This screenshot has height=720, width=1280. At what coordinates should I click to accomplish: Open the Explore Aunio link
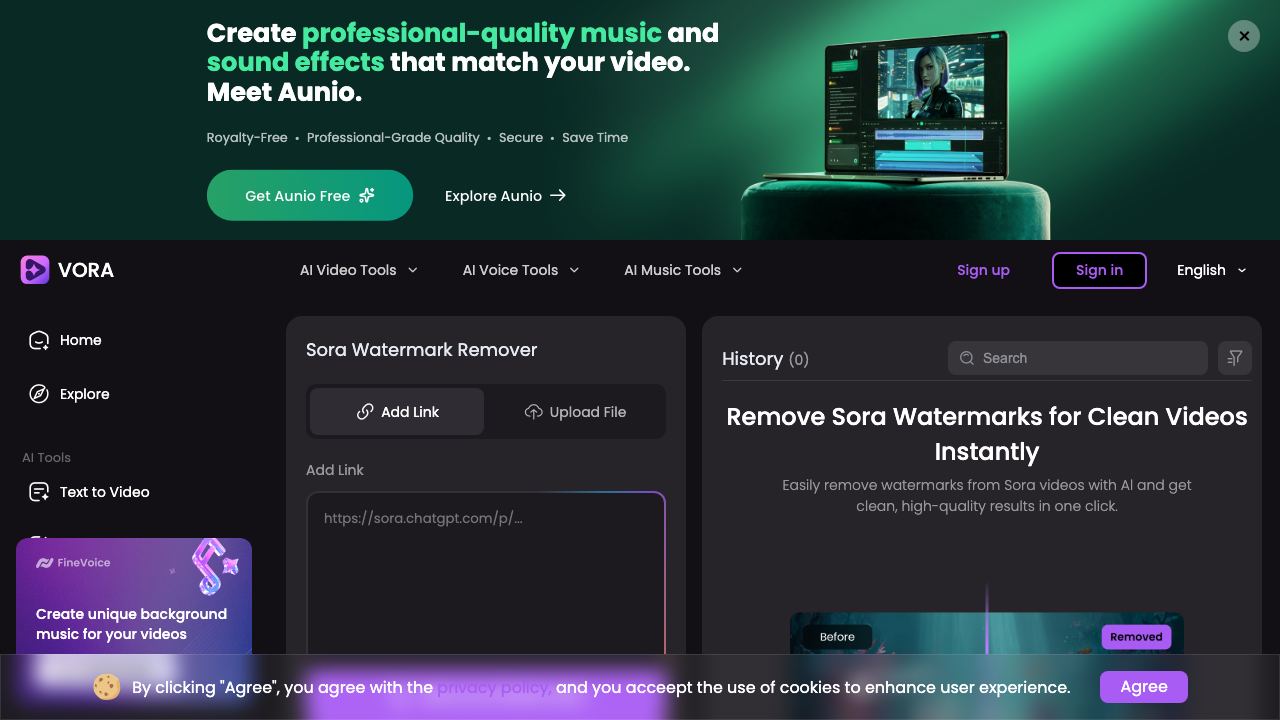pyautogui.click(x=506, y=196)
